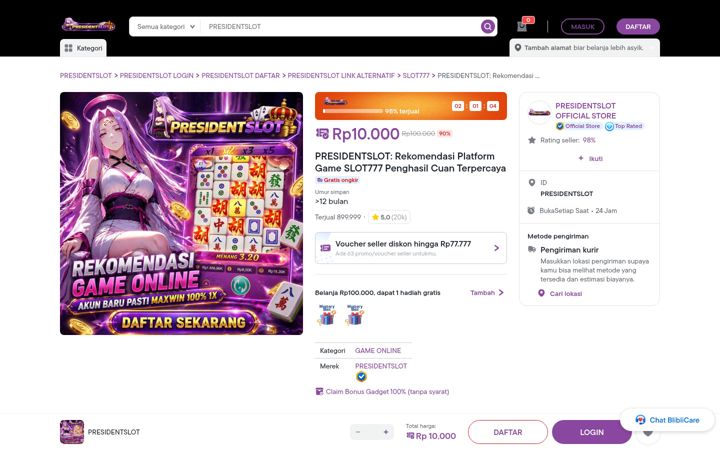The image size is (720, 450).
Task: Expand the voucher seller chevron
Action: pyautogui.click(x=496, y=248)
